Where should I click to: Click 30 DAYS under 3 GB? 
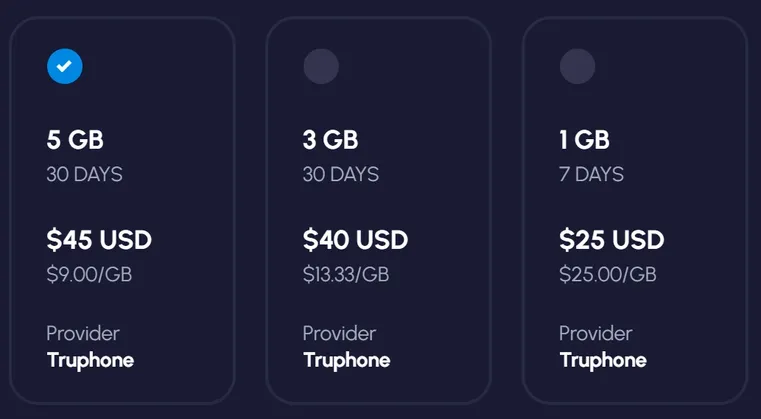[x=341, y=174]
